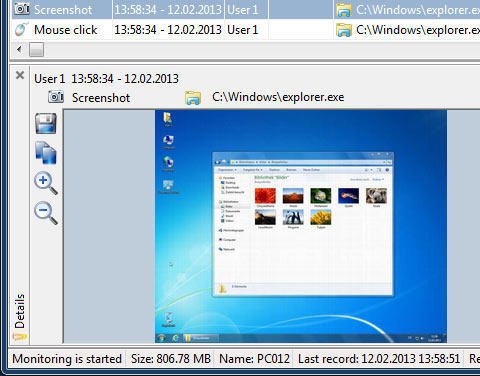This screenshot has height=376, width=480.
Task: Click 'C:\Windows\explorer.exe' path in the details header
Action: coord(278,97)
